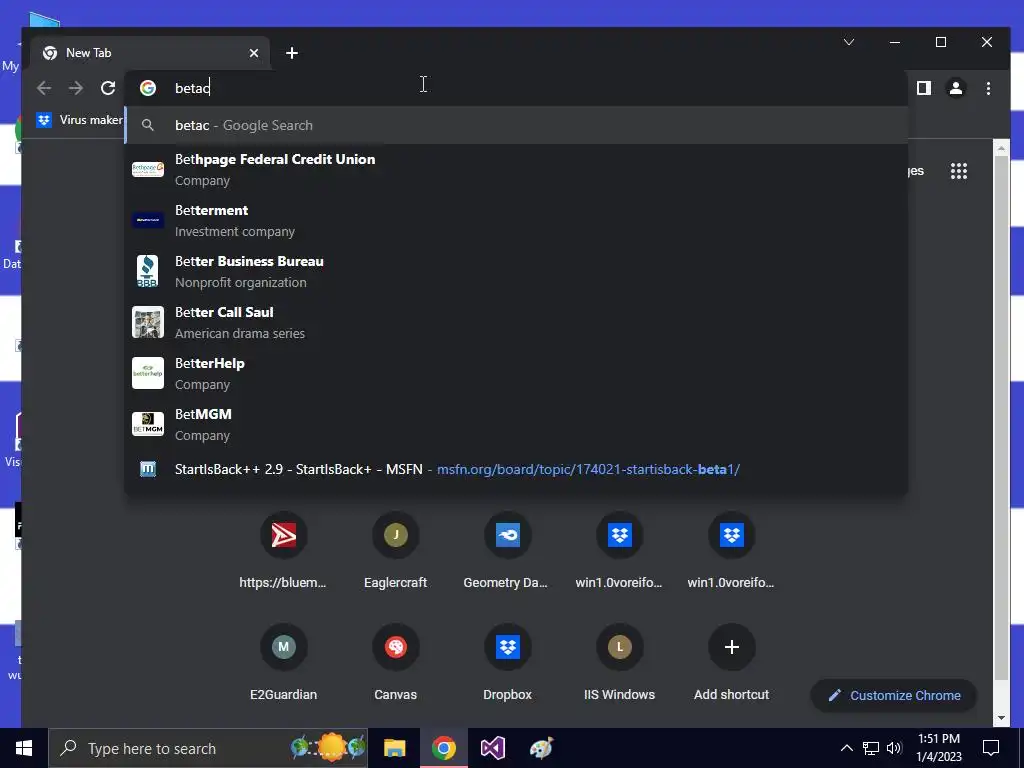Screen dimensions: 1024x768
Task: Click the Customize Chrome button
Action: coord(894,696)
